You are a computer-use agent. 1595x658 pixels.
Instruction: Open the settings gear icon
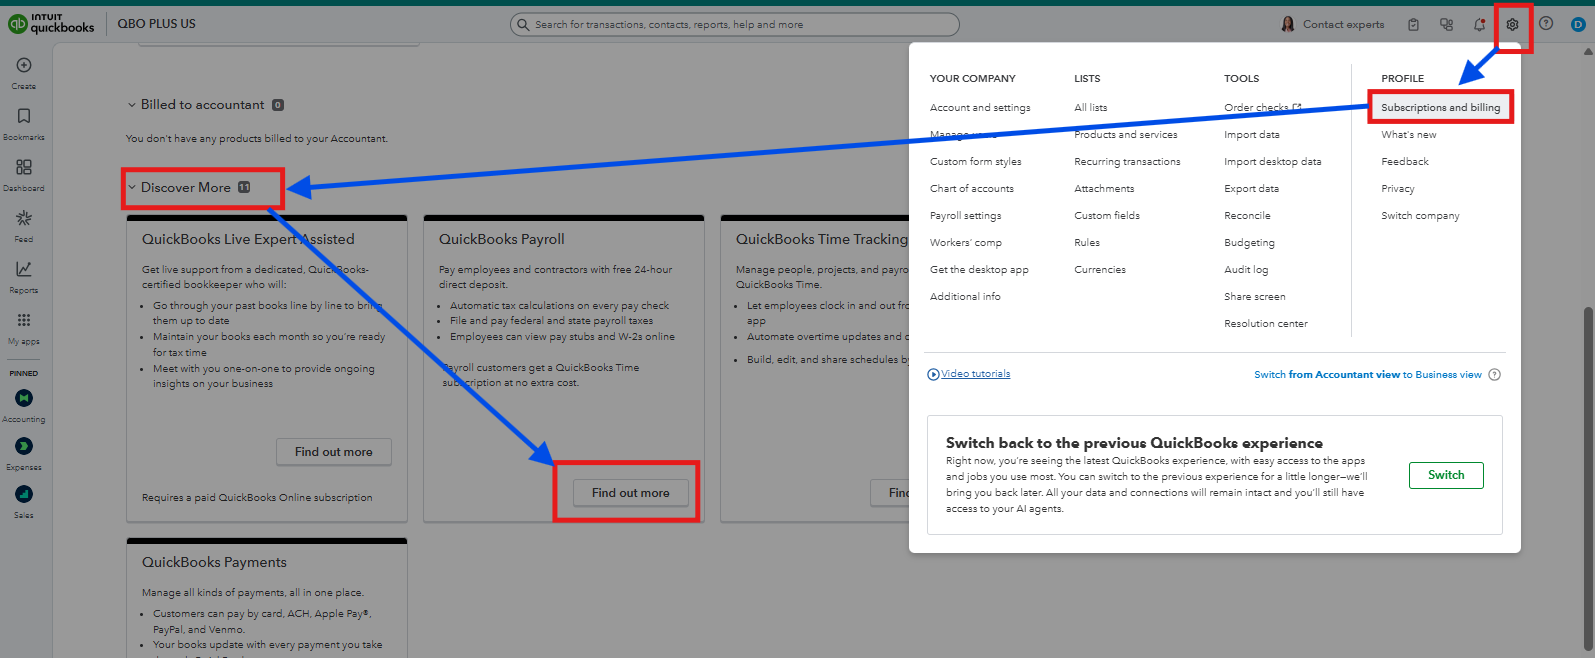point(1512,24)
